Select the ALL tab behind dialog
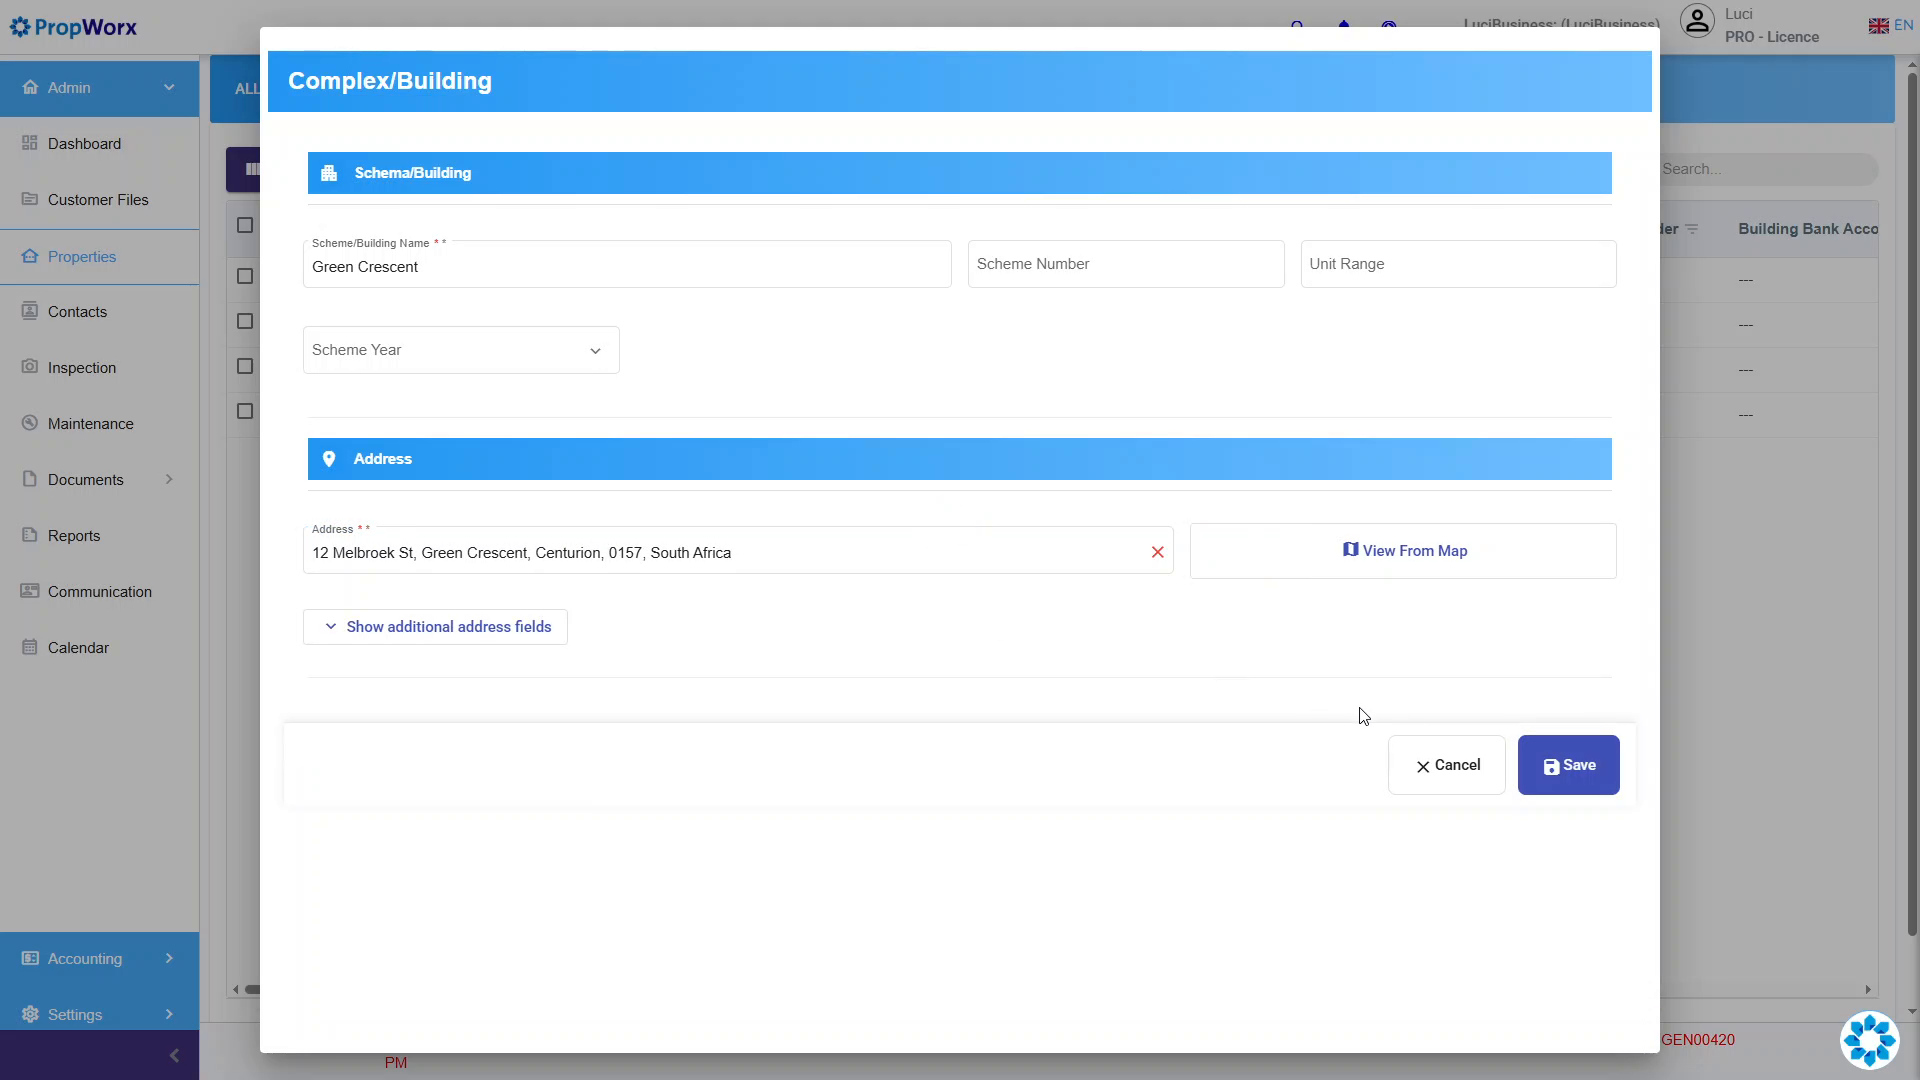Image resolution: width=1920 pixels, height=1080 pixels. click(x=247, y=89)
